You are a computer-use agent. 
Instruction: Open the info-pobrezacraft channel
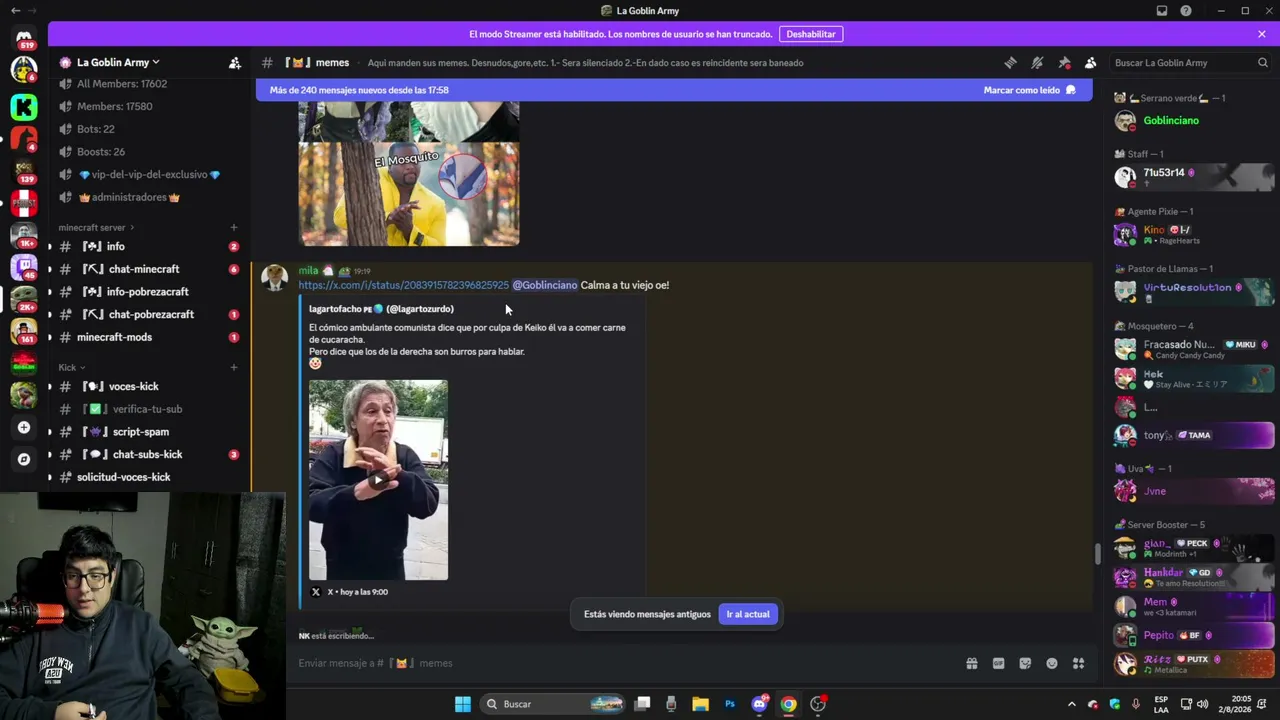tap(148, 292)
